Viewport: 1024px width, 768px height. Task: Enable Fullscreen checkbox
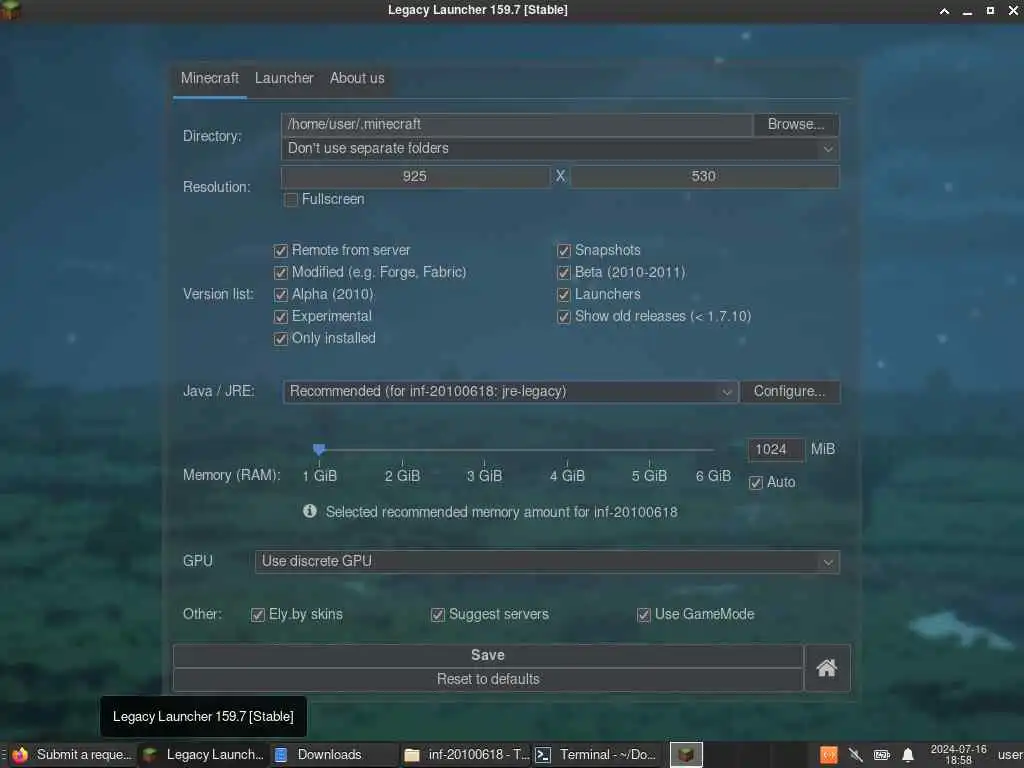coord(291,199)
